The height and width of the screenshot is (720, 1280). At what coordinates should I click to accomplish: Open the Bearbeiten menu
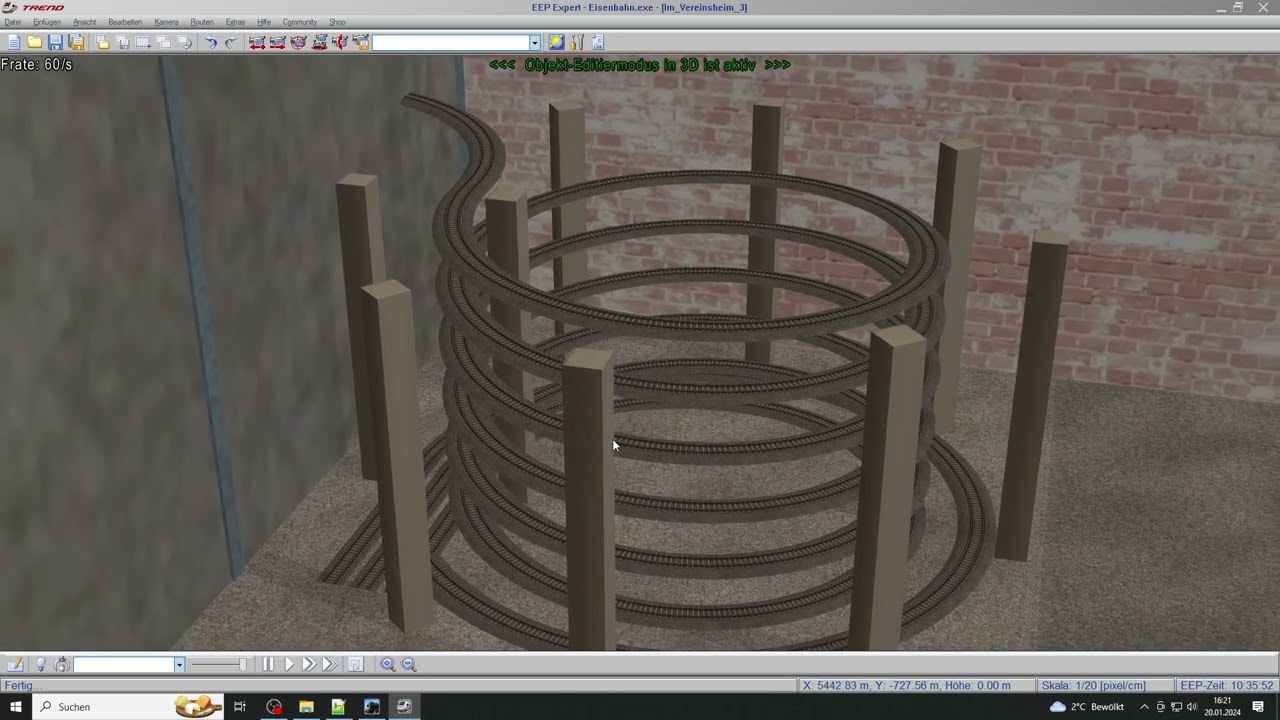click(x=125, y=22)
